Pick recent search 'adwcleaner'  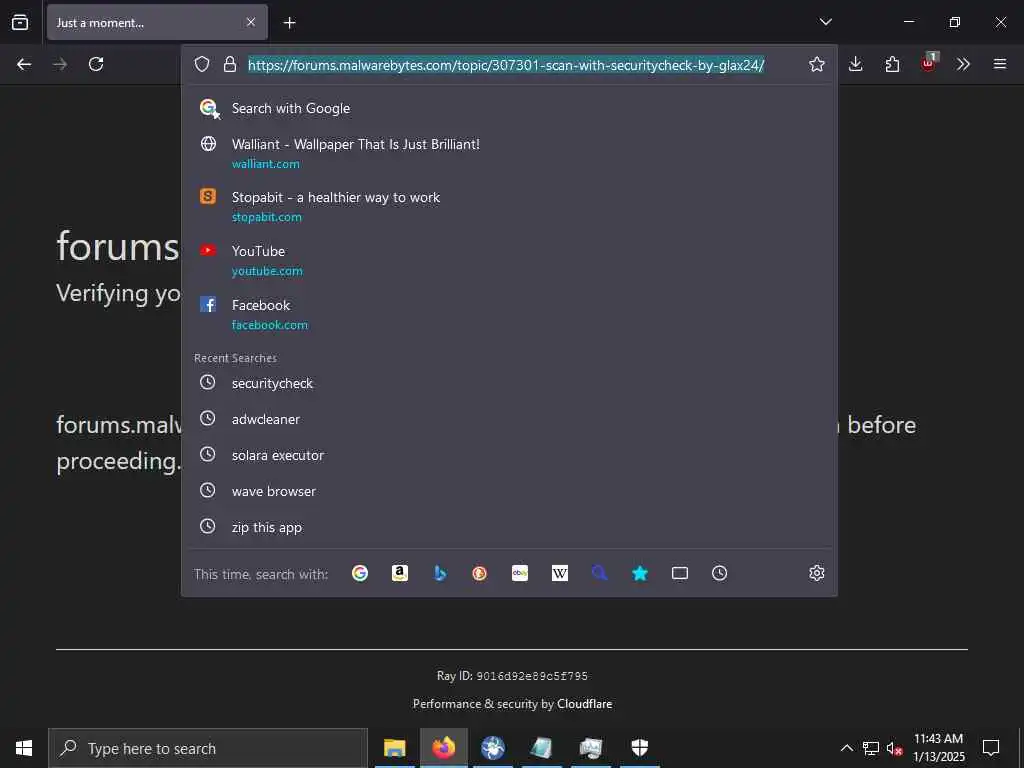pyautogui.click(x=509, y=419)
